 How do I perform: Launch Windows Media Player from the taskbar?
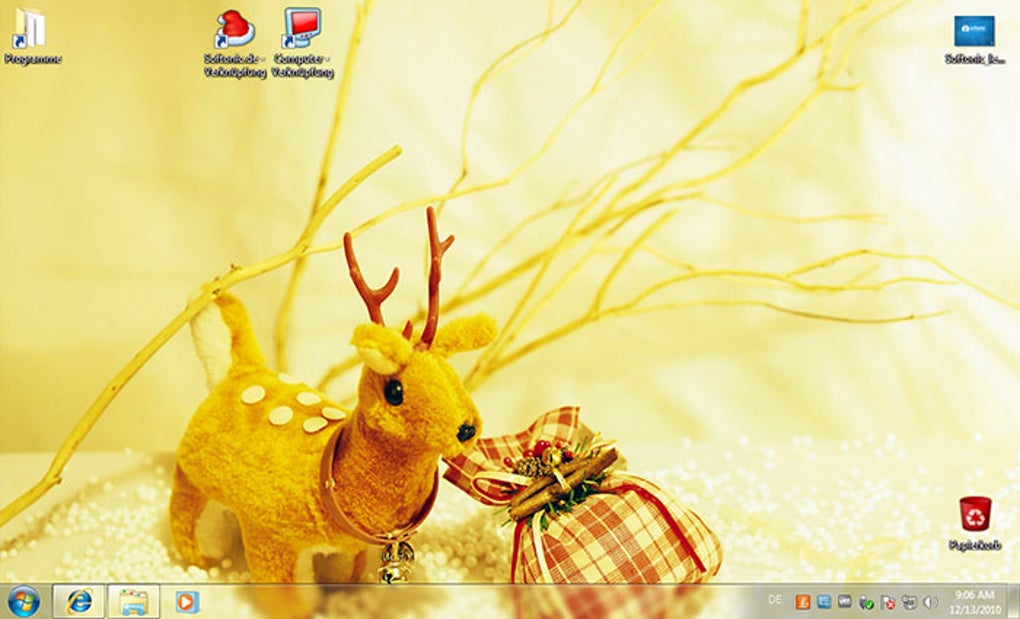[x=187, y=602]
